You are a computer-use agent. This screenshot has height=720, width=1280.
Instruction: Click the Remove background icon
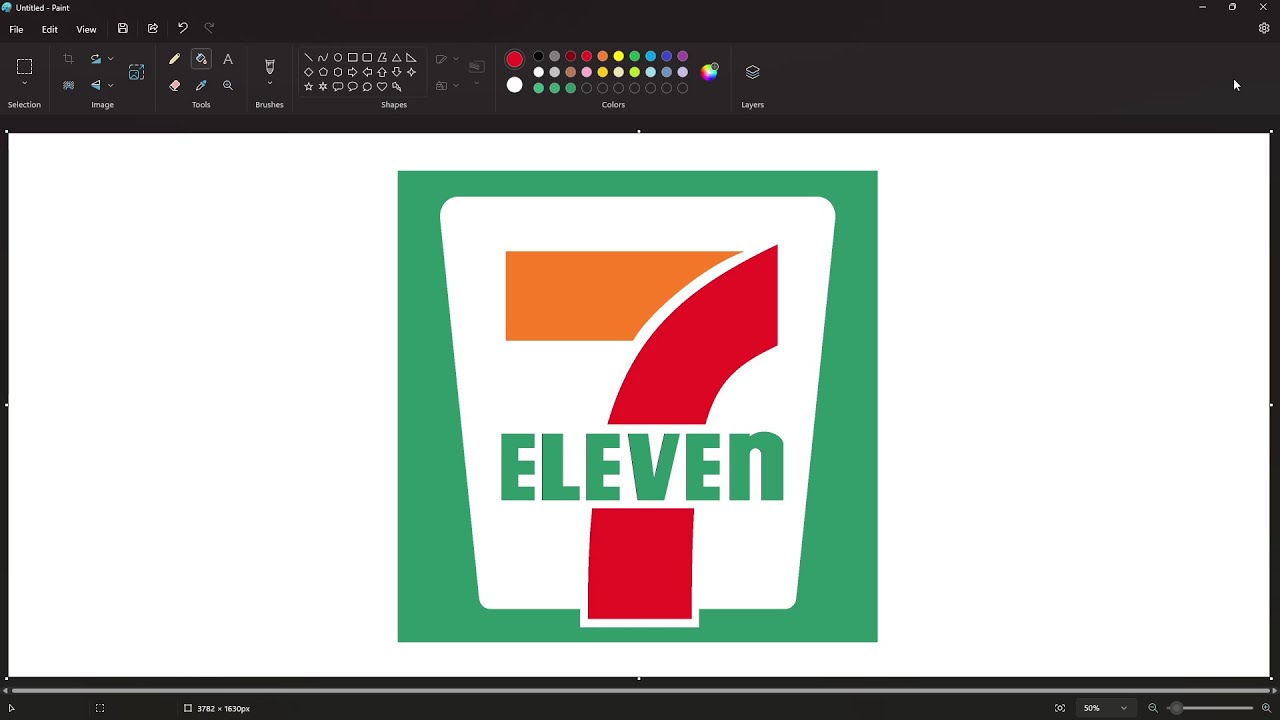coord(68,85)
